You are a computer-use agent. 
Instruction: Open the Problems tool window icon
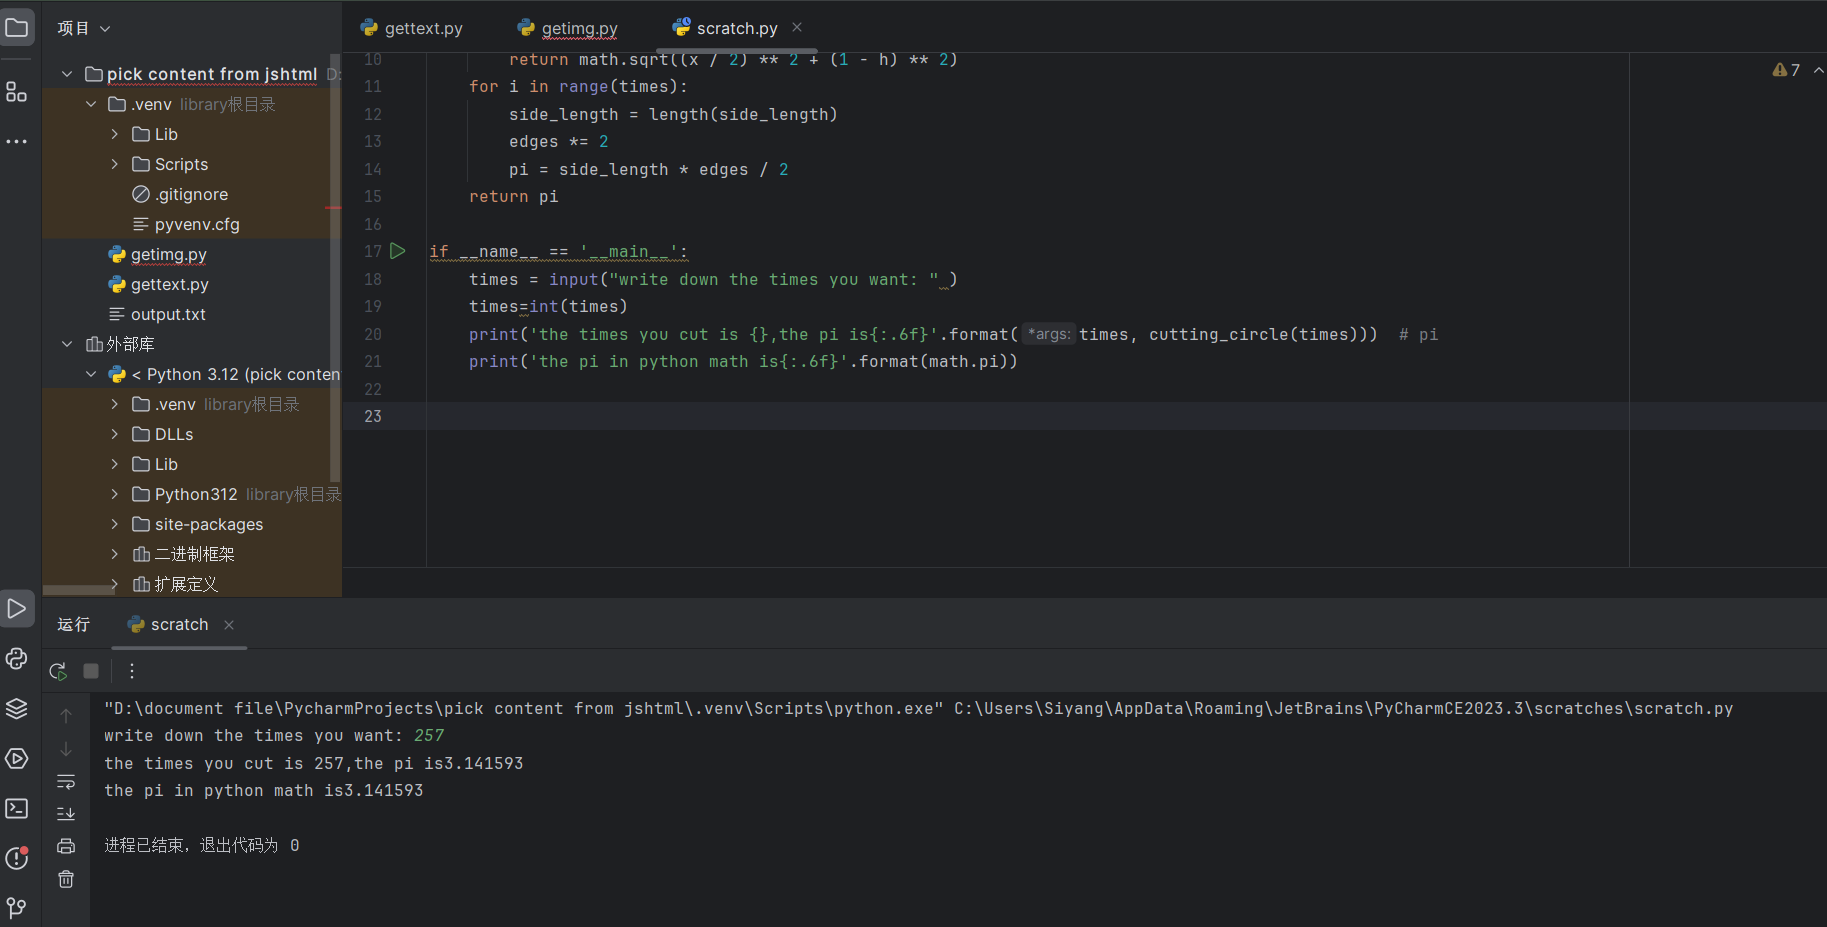pyautogui.click(x=17, y=858)
